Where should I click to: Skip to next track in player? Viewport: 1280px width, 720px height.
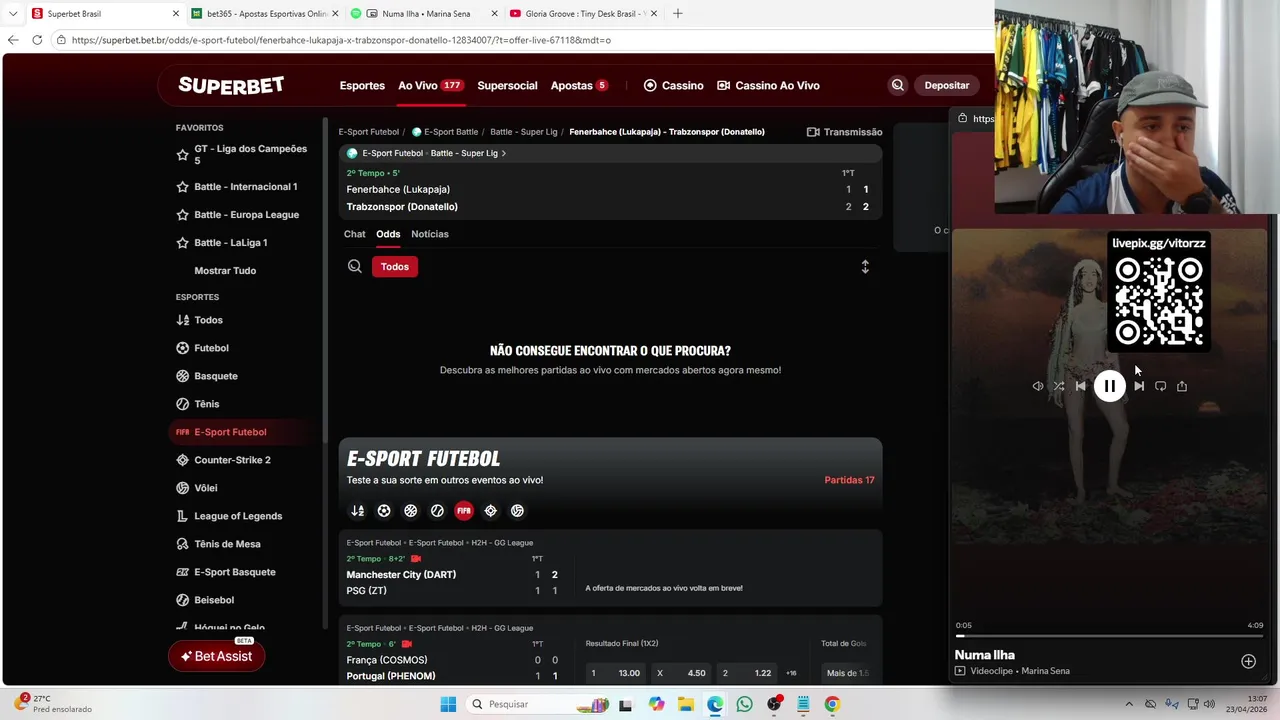tap(1139, 386)
